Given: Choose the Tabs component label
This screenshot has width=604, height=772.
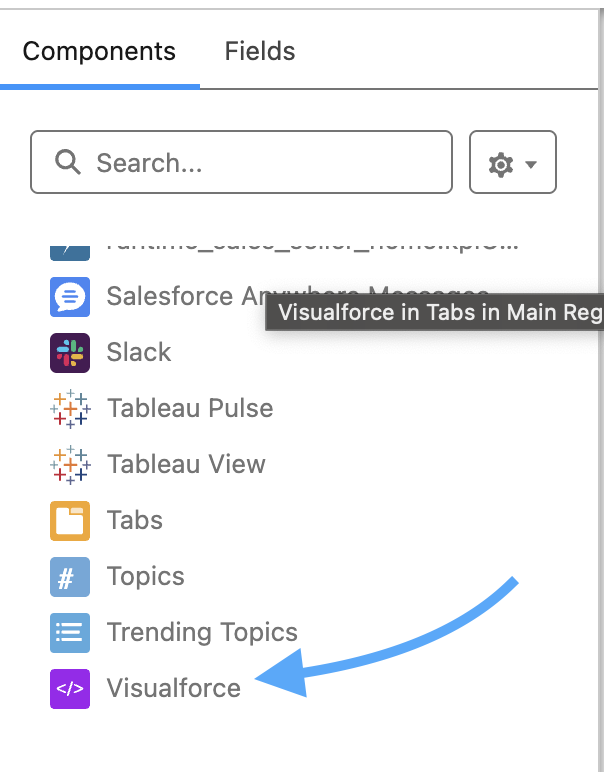Looking at the screenshot, I should click(x=135, y=520).
